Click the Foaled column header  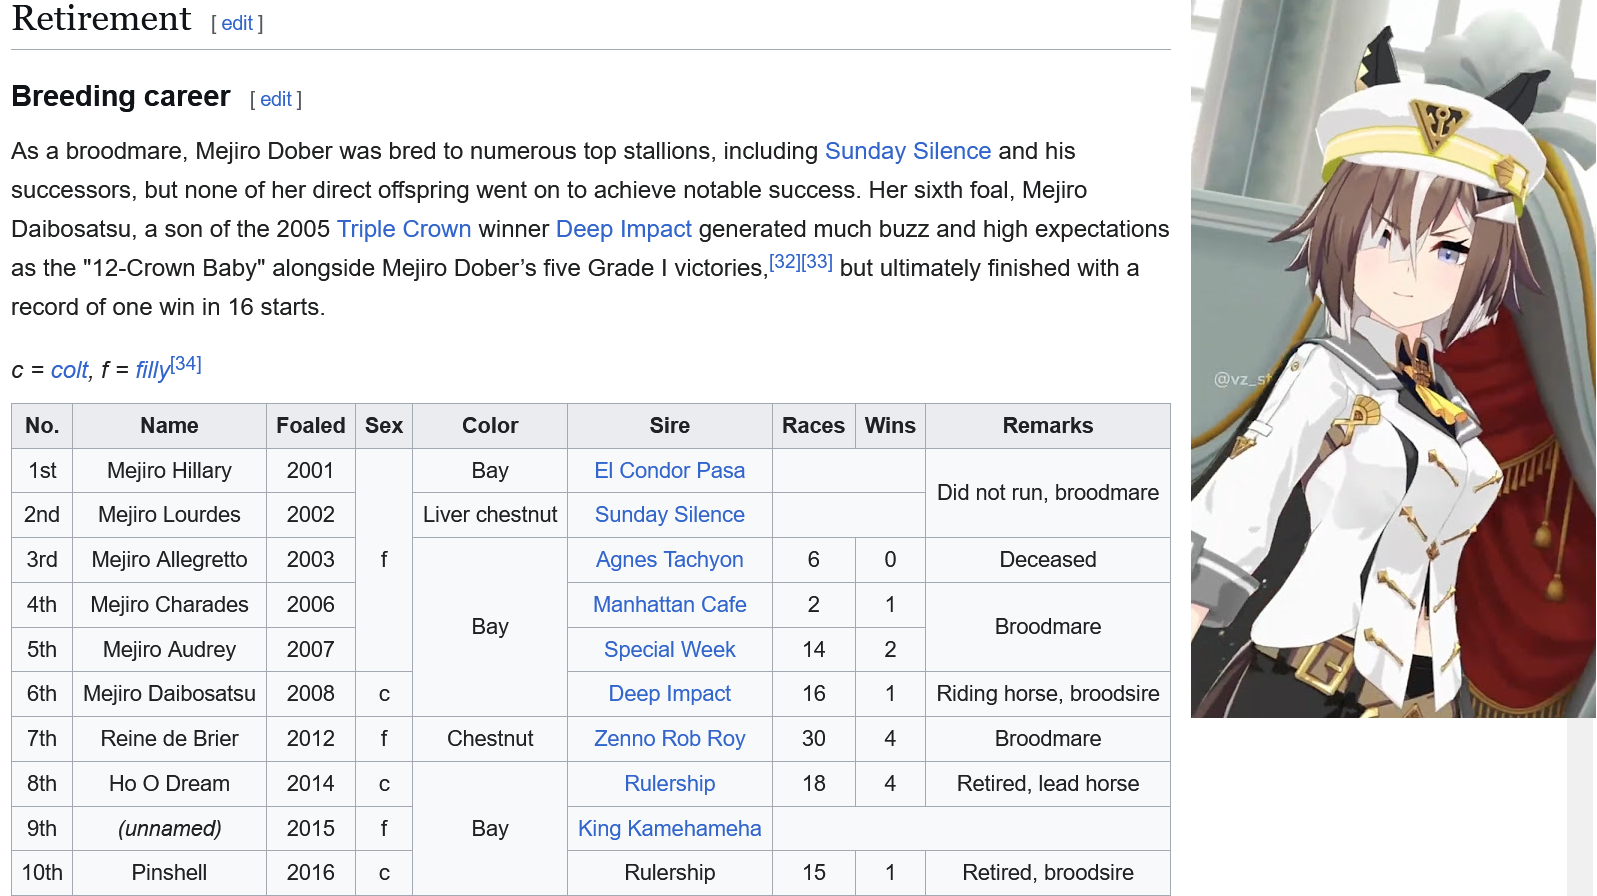pos(311,426)
